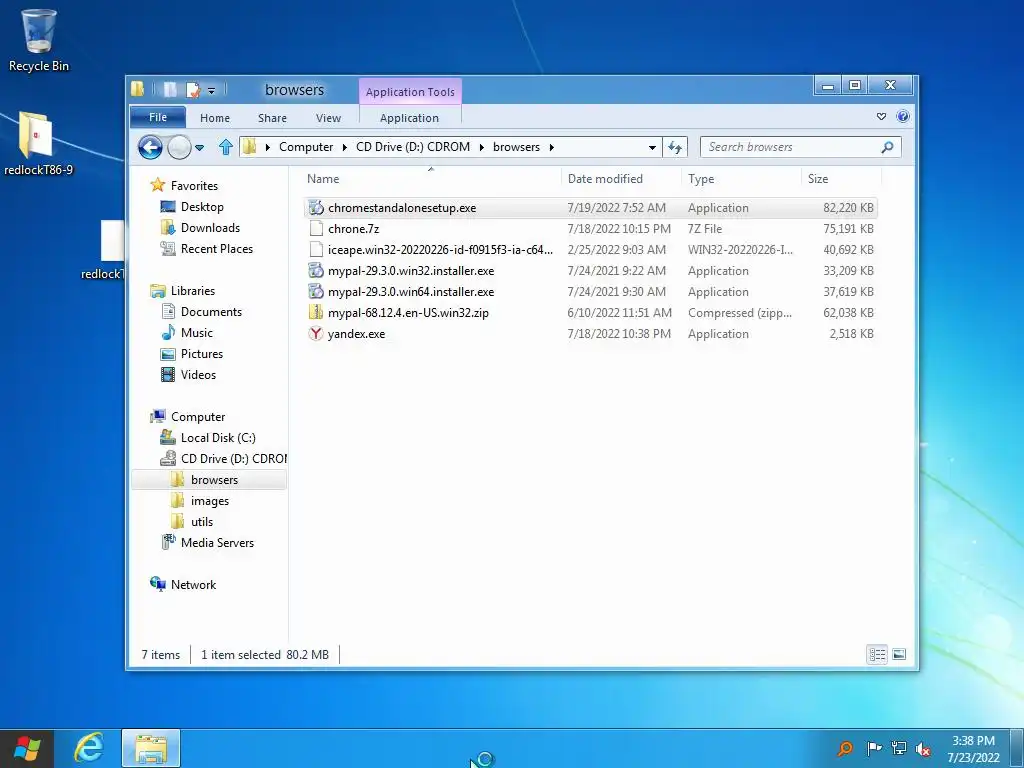Viewport: 1024px width, 768px height.
Task: Open Music library
Action: coord(197,332)
